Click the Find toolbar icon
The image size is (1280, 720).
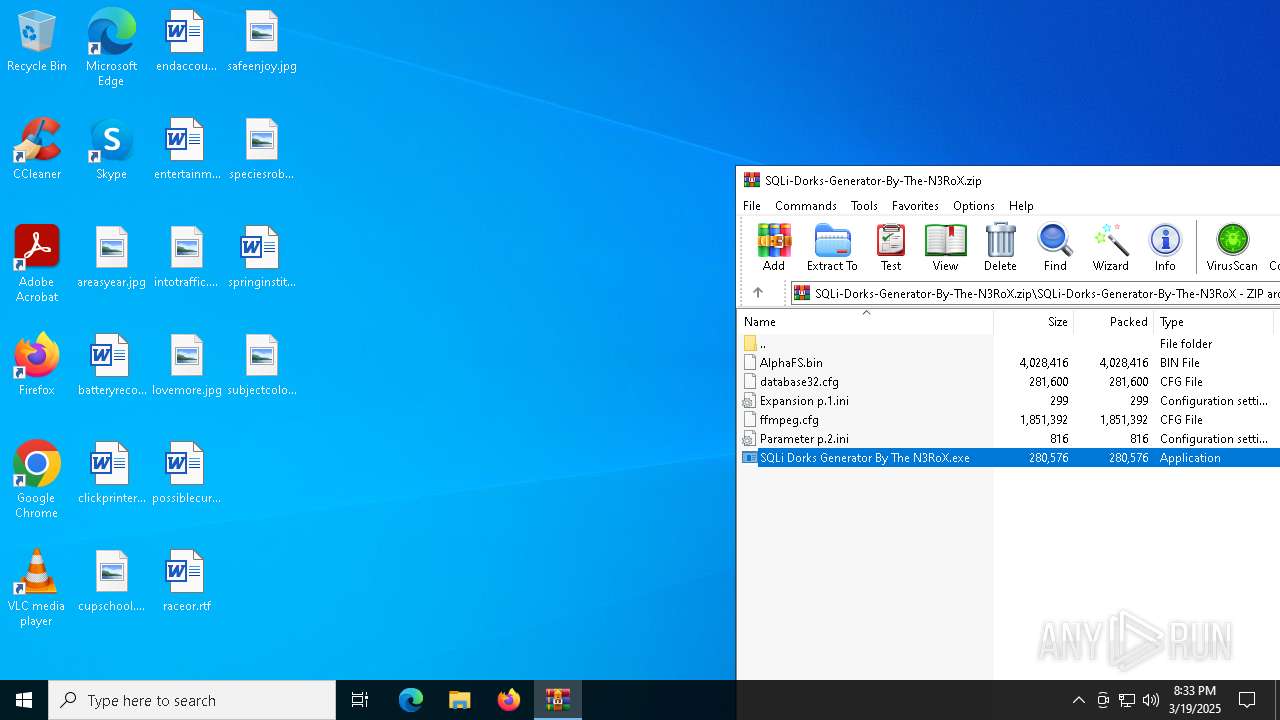pyautogui.click(x=1055, y=247)
